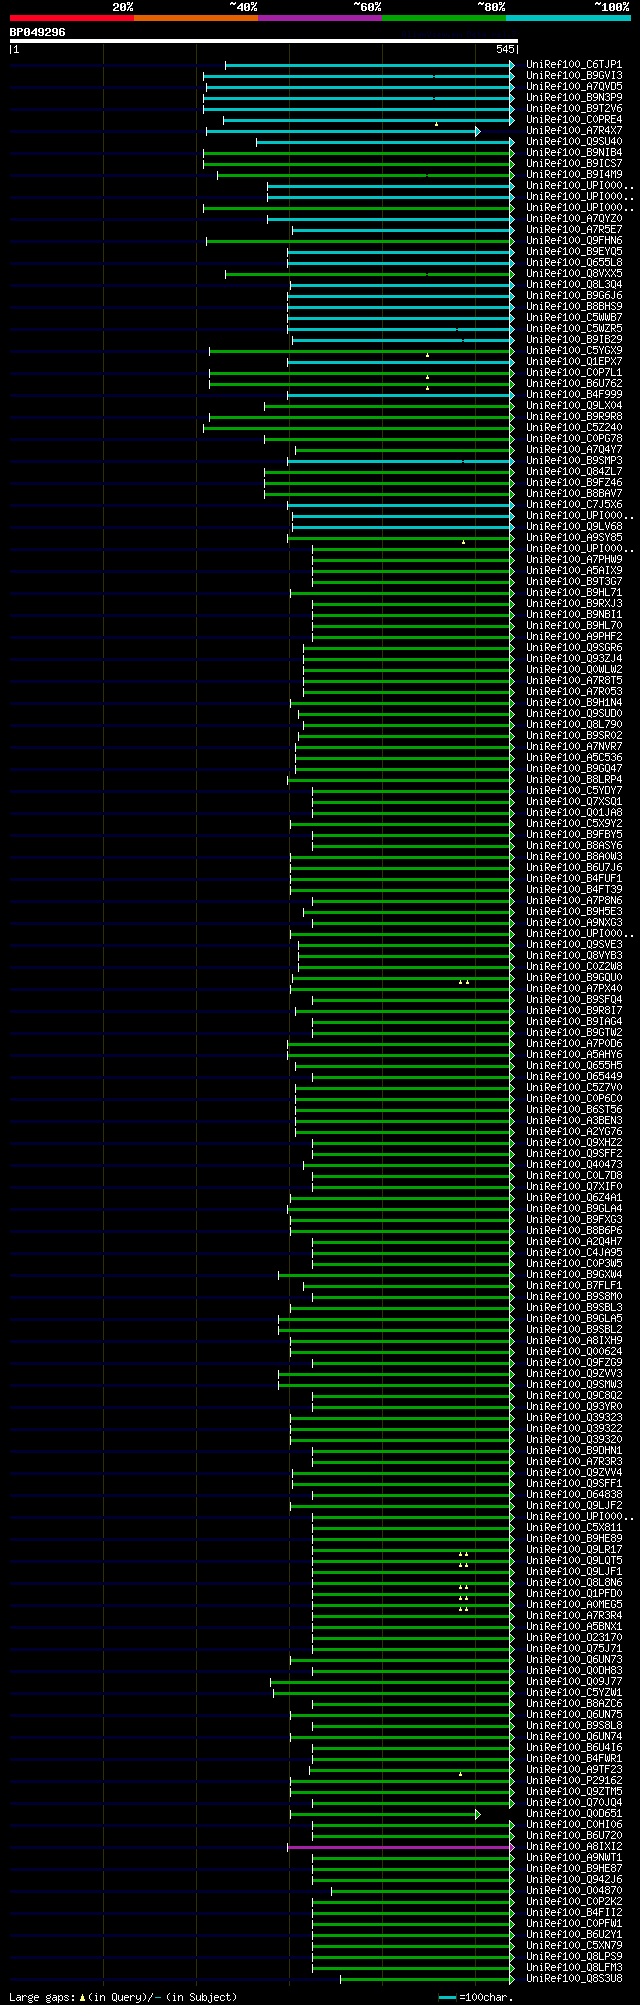This screenshot has height=2005, width=640.
Task: Select label UniRef100_B9R9R8
Action: click(574, 417)
